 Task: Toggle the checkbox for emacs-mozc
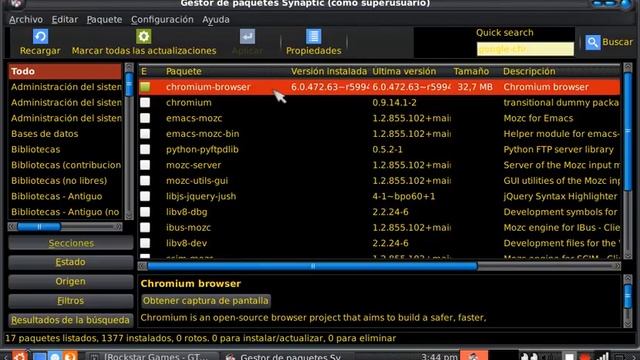tap(145, 118)
